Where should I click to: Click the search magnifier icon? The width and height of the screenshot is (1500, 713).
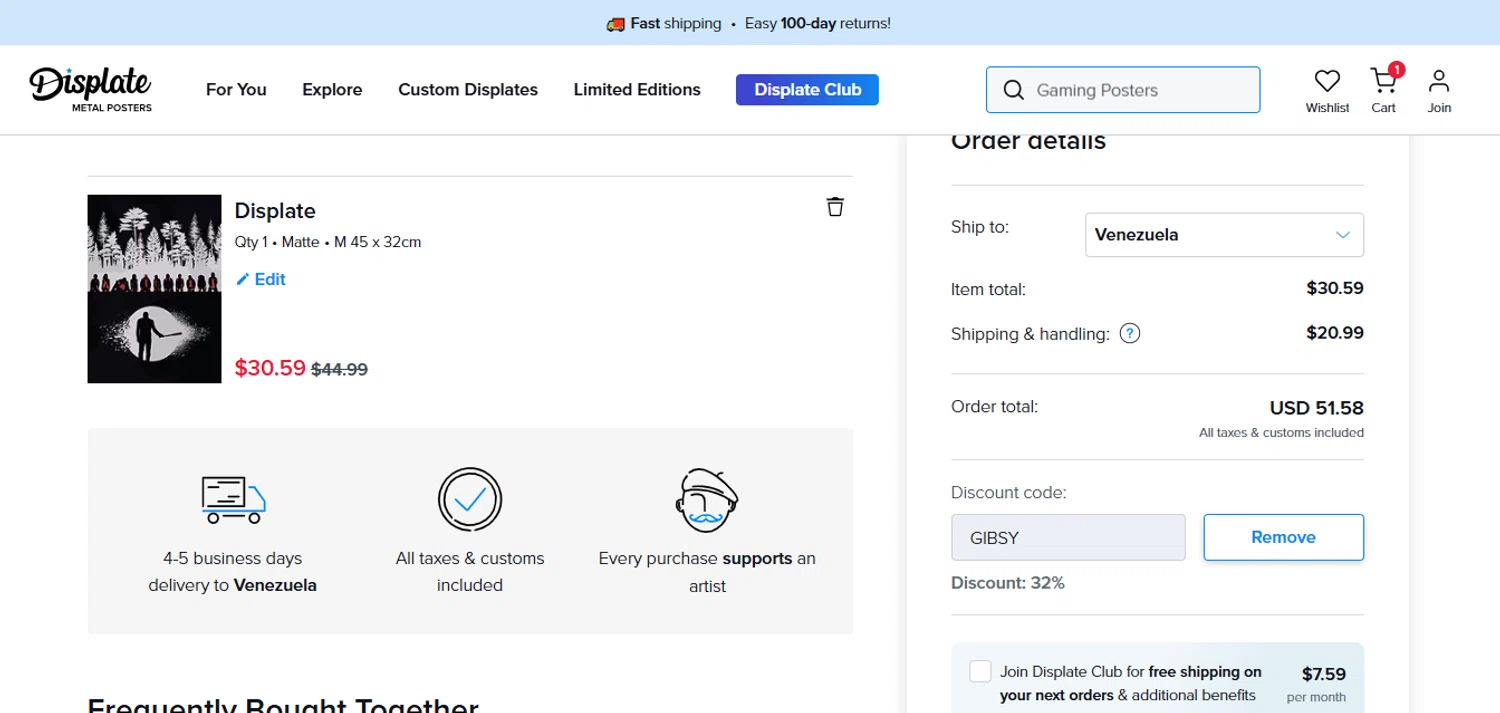click(1013, 90)
